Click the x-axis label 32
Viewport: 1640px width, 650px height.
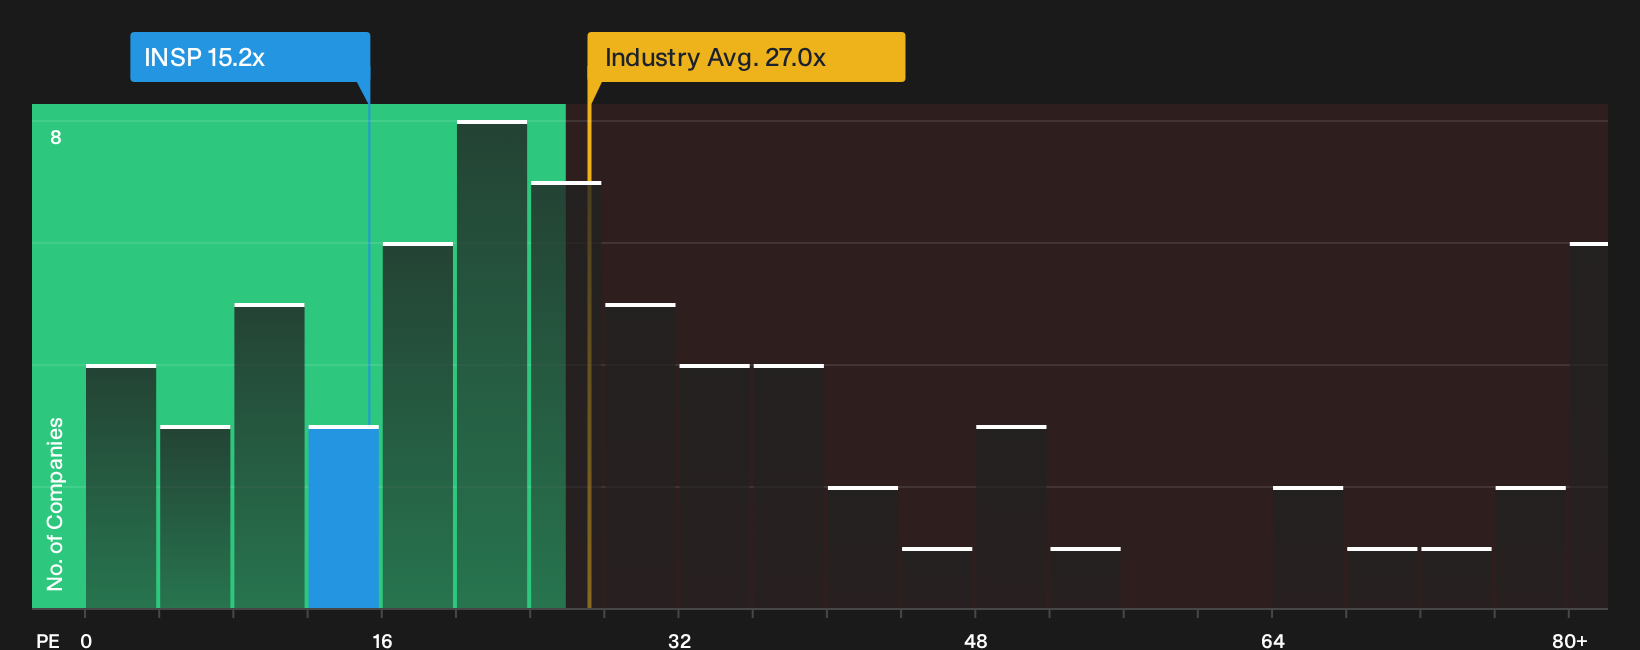pos(679,640)
